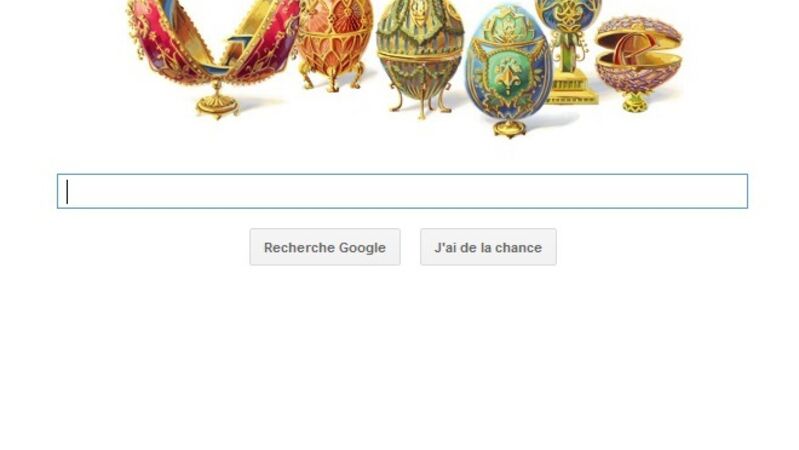The height and width of the screenshot is (450, 799).
Task: Click the gold stand under the red egg
Action: (x=217, y=102)
